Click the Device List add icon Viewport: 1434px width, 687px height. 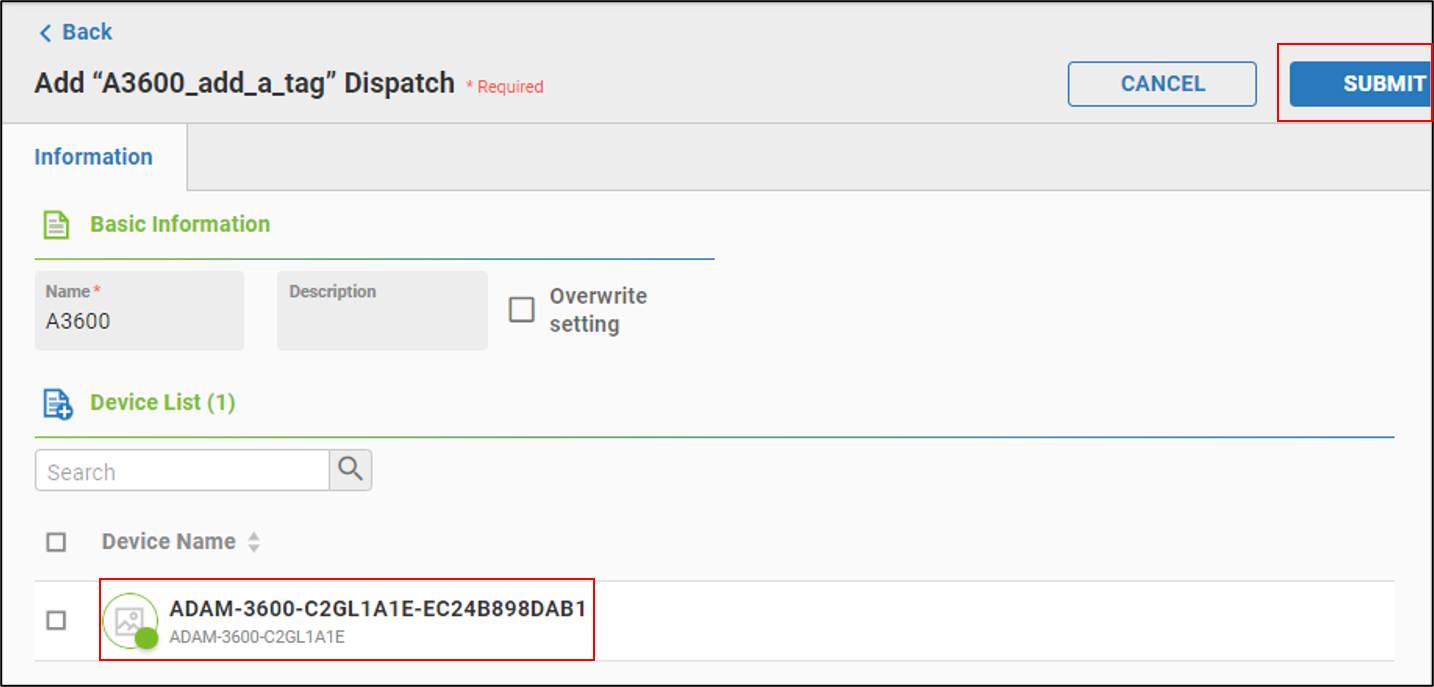tap(57, 403)
